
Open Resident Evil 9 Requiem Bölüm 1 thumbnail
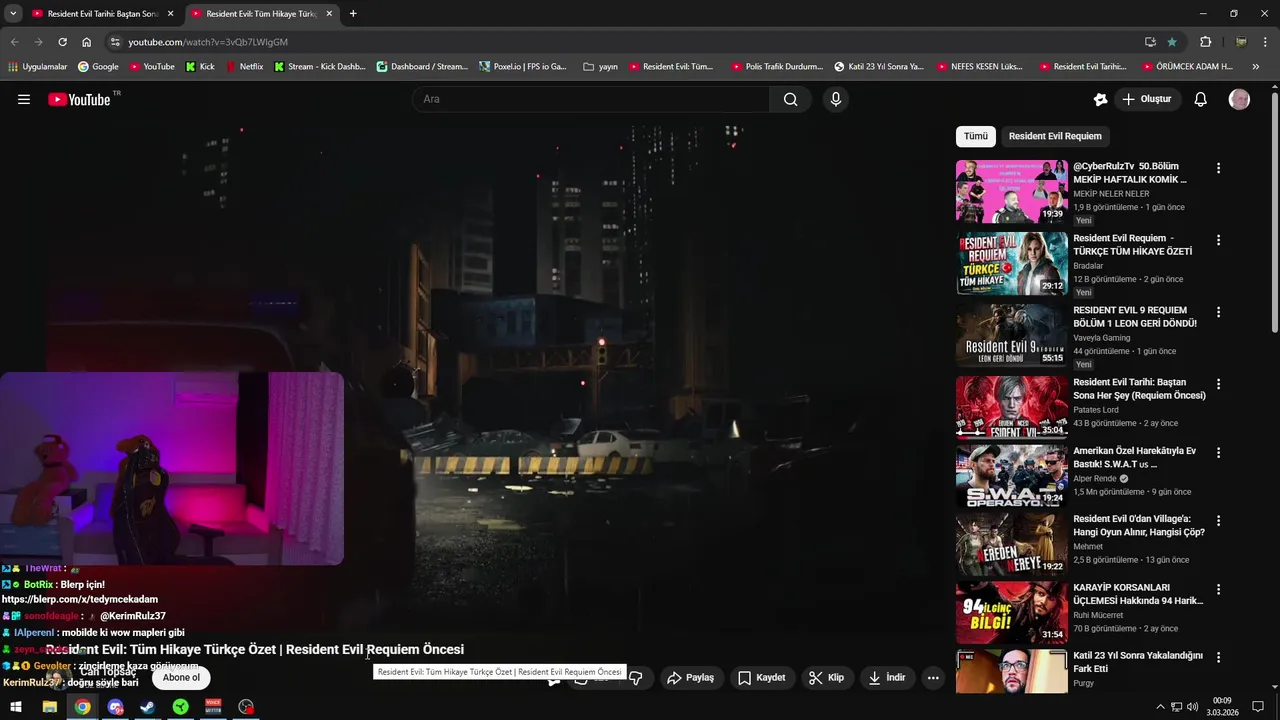click(1011, 335)
